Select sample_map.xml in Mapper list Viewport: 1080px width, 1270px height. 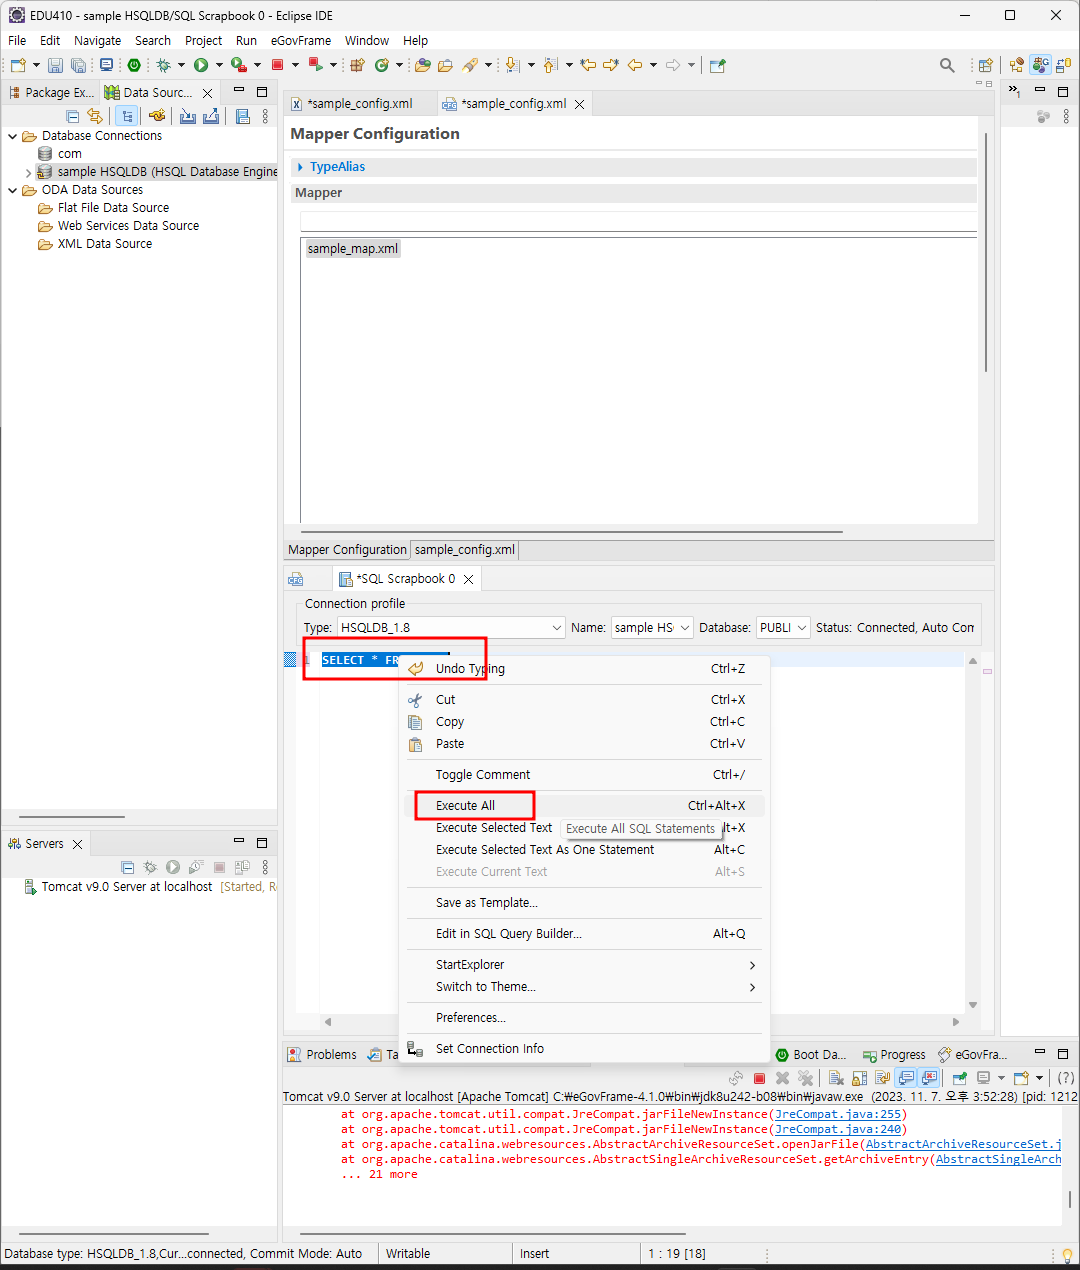click(353, 249)
